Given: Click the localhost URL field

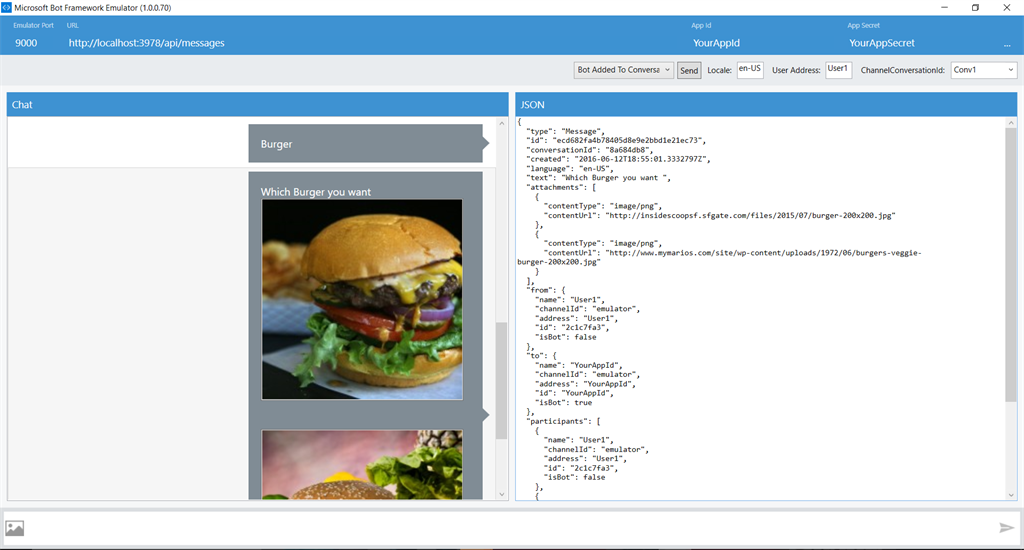Looking at the screenshot, I should (146, 43).
